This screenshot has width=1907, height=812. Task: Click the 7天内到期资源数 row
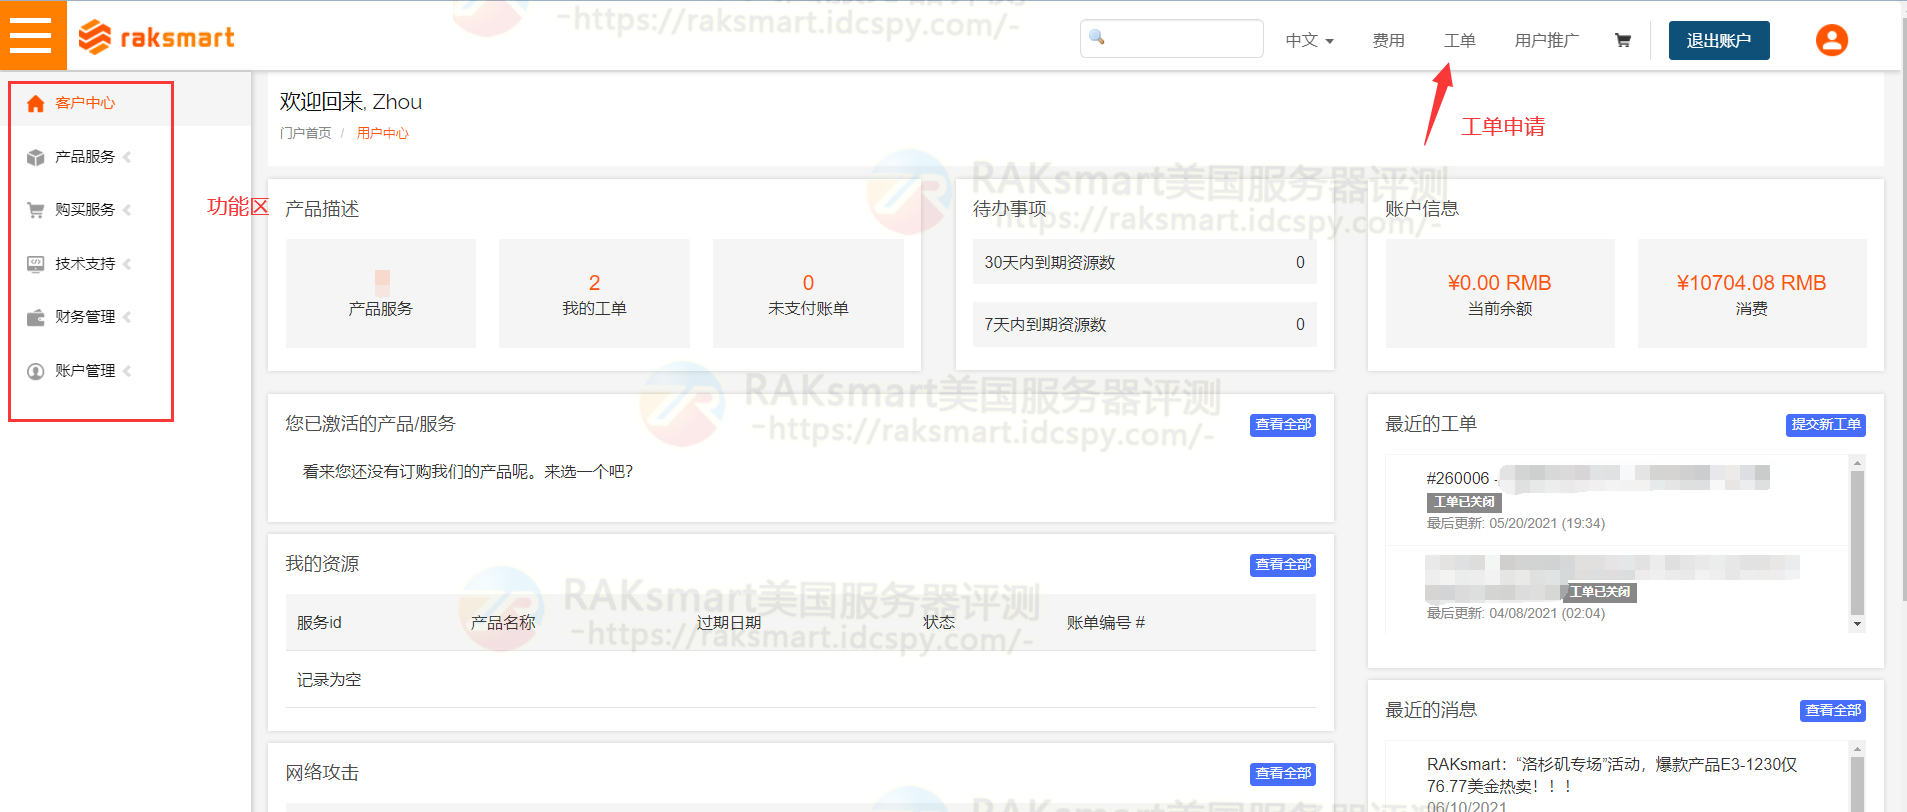click(1144, 324)
